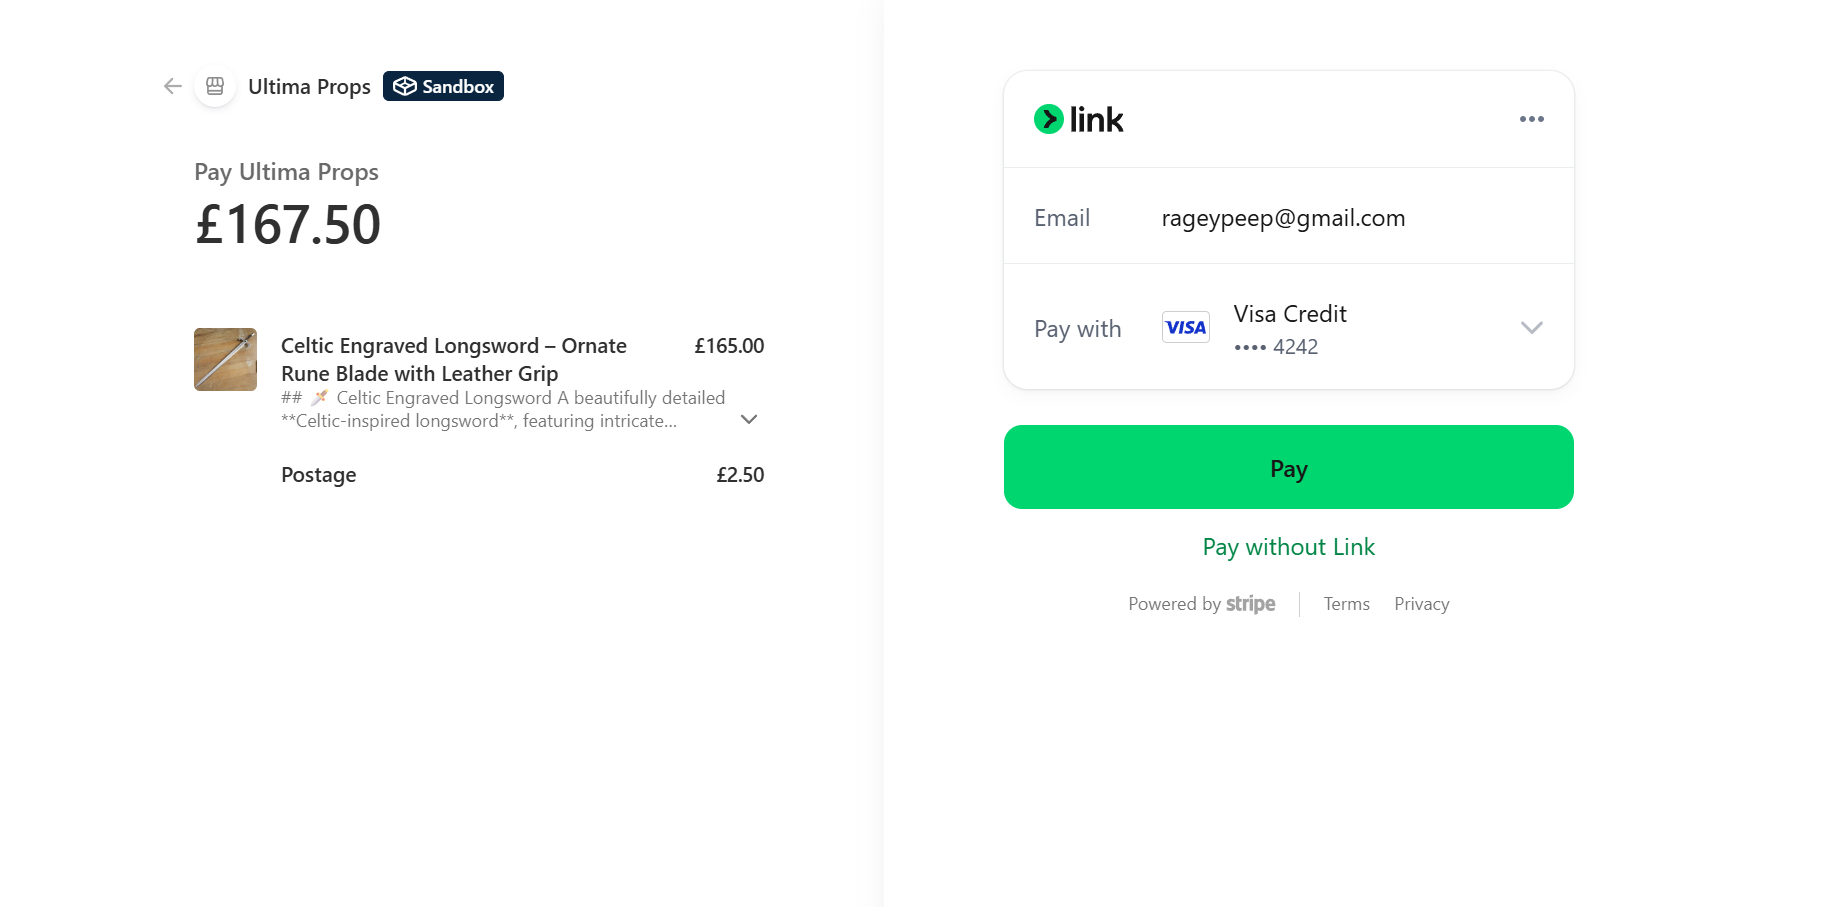Click the Sandbox badge icon

tap(405, 86)
